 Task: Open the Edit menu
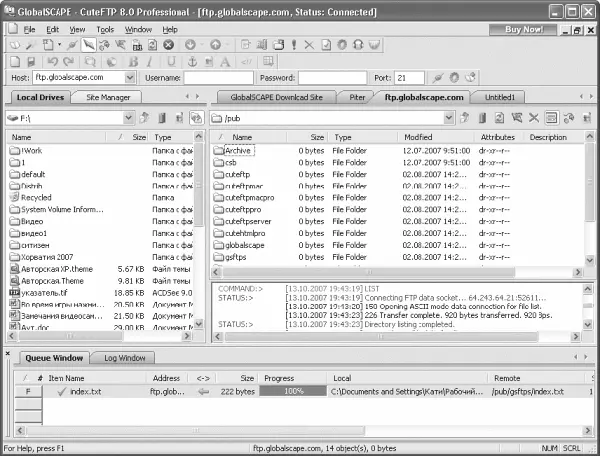(52, 29)
